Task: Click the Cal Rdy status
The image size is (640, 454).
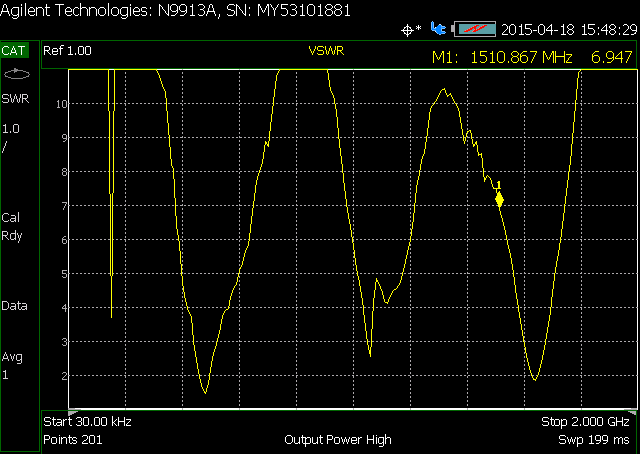Action: point(12,227)
